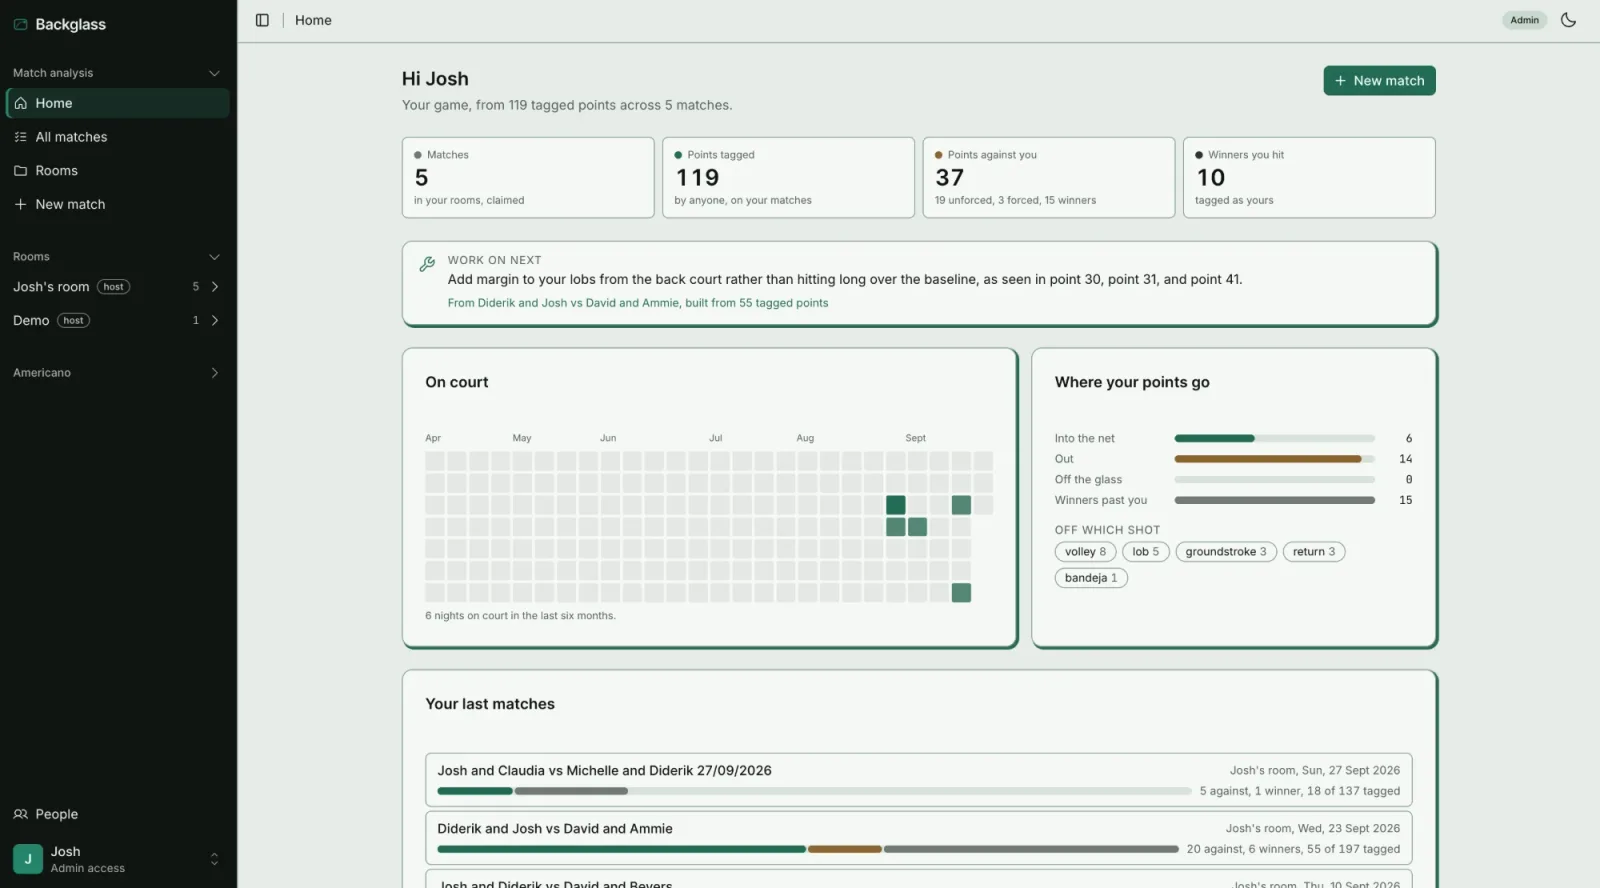This screenshot has height=888, width=1600.
Task: Expand the Americano section
Action: [x=117, y=373]
